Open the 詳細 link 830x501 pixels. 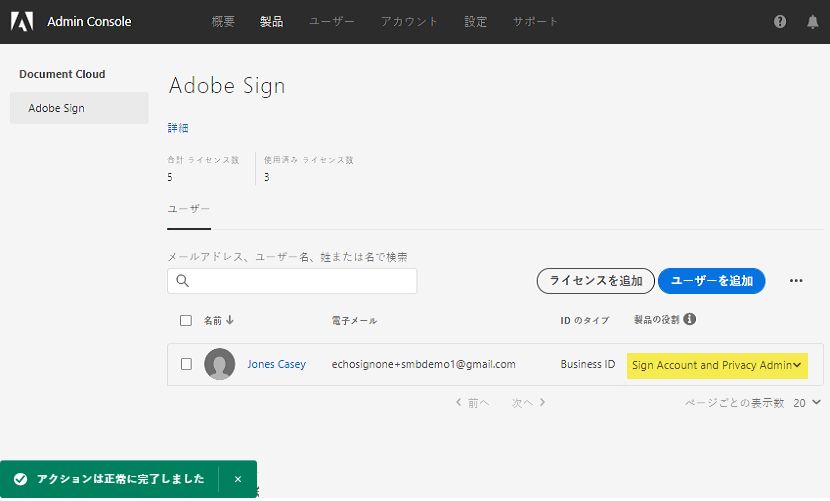coord(178,128)
